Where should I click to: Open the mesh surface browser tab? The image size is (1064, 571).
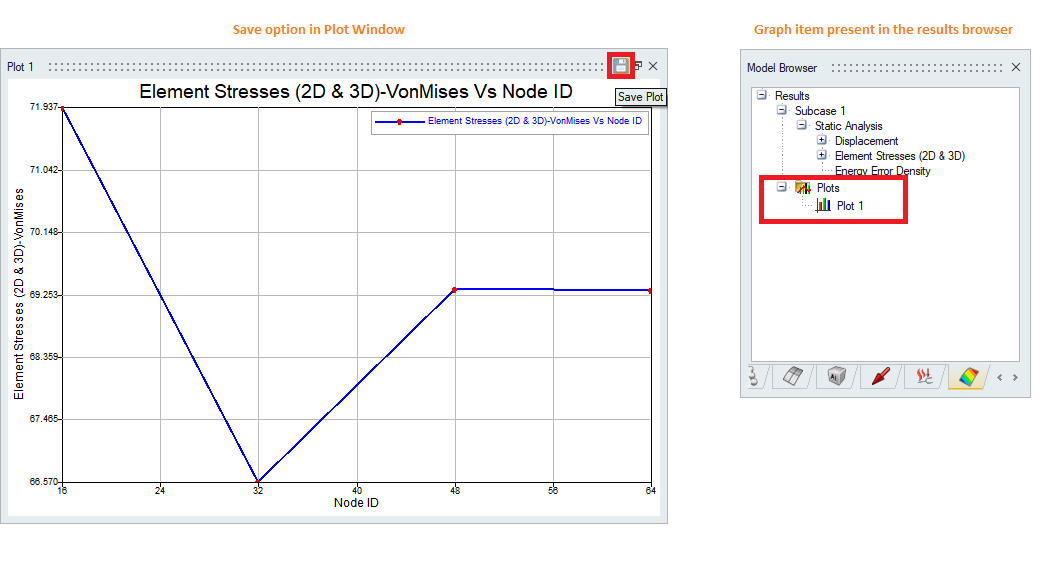click(793, 376)
